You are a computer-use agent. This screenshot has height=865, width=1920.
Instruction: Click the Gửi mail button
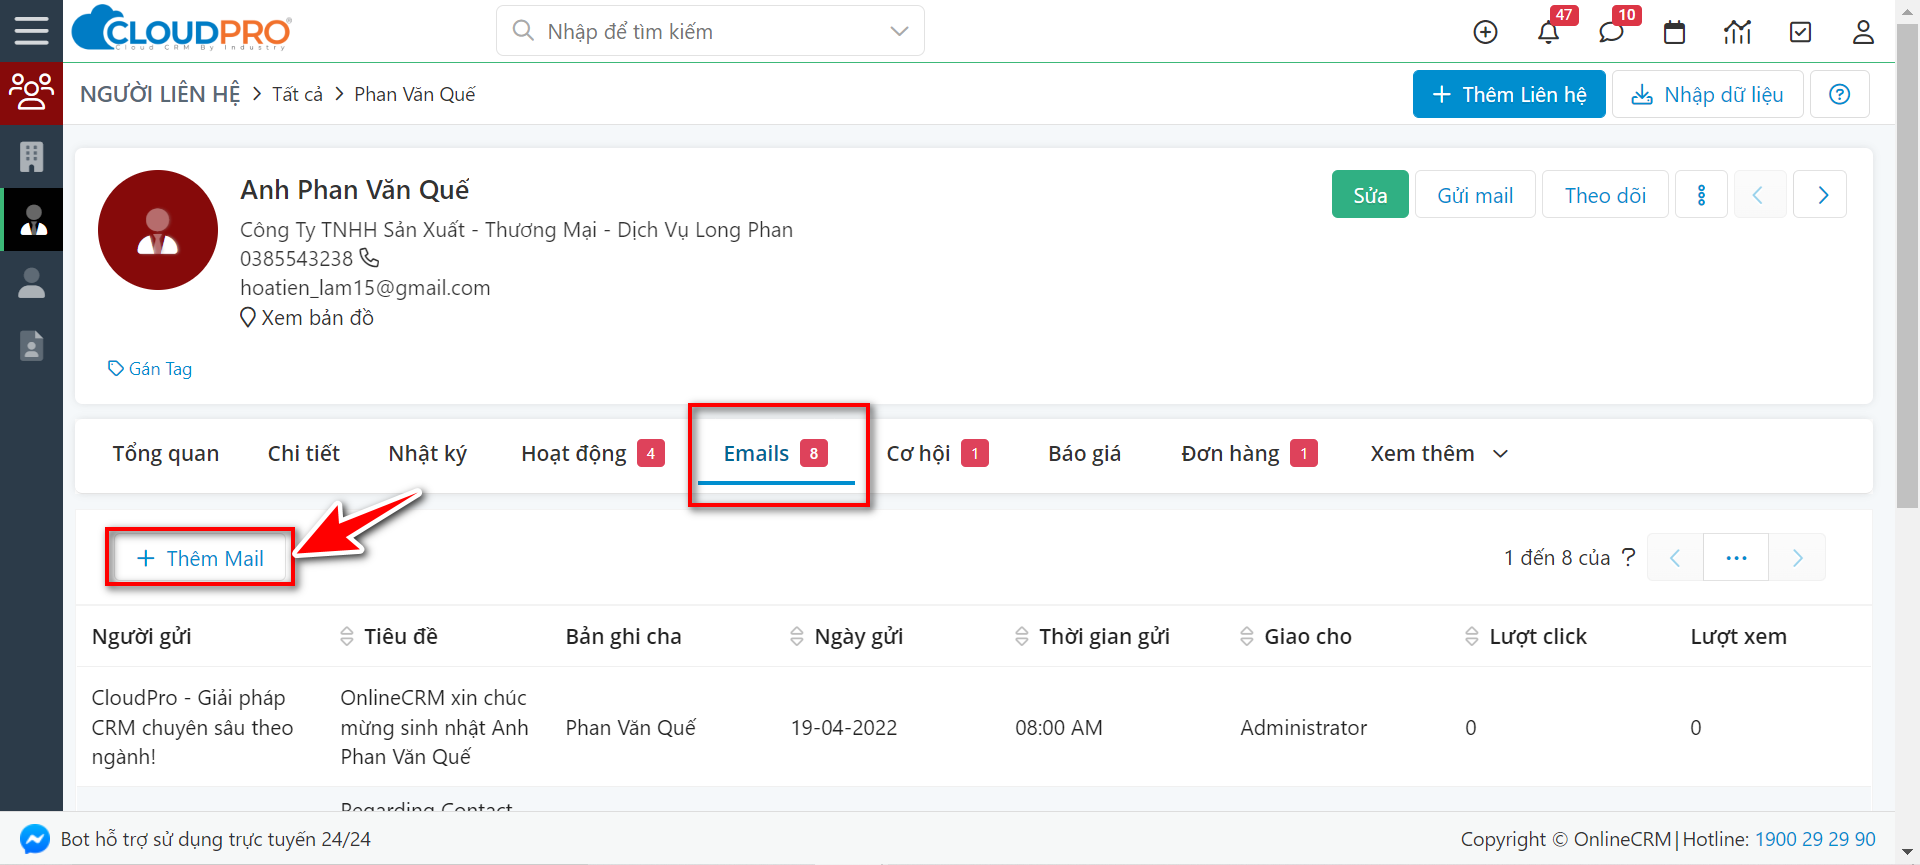1475,194
